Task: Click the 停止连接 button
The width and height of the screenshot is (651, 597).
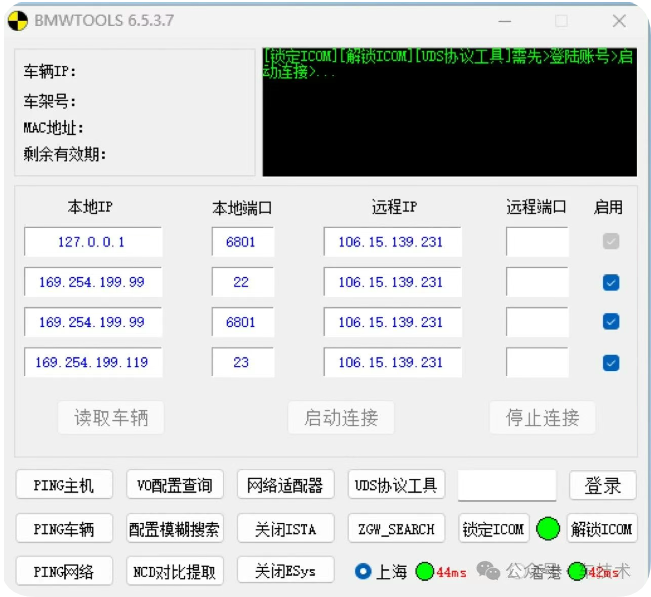Action: coord(542,417)
